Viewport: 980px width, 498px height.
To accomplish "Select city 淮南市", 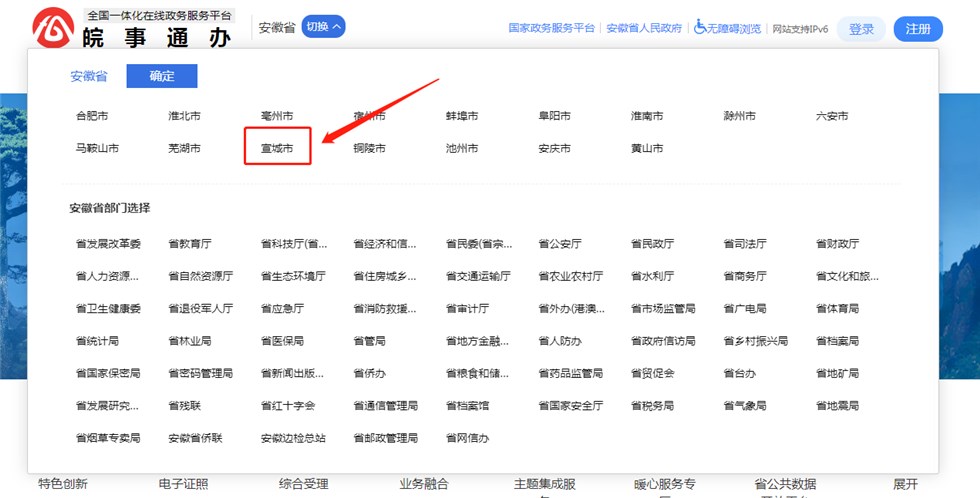I will 647,116.
